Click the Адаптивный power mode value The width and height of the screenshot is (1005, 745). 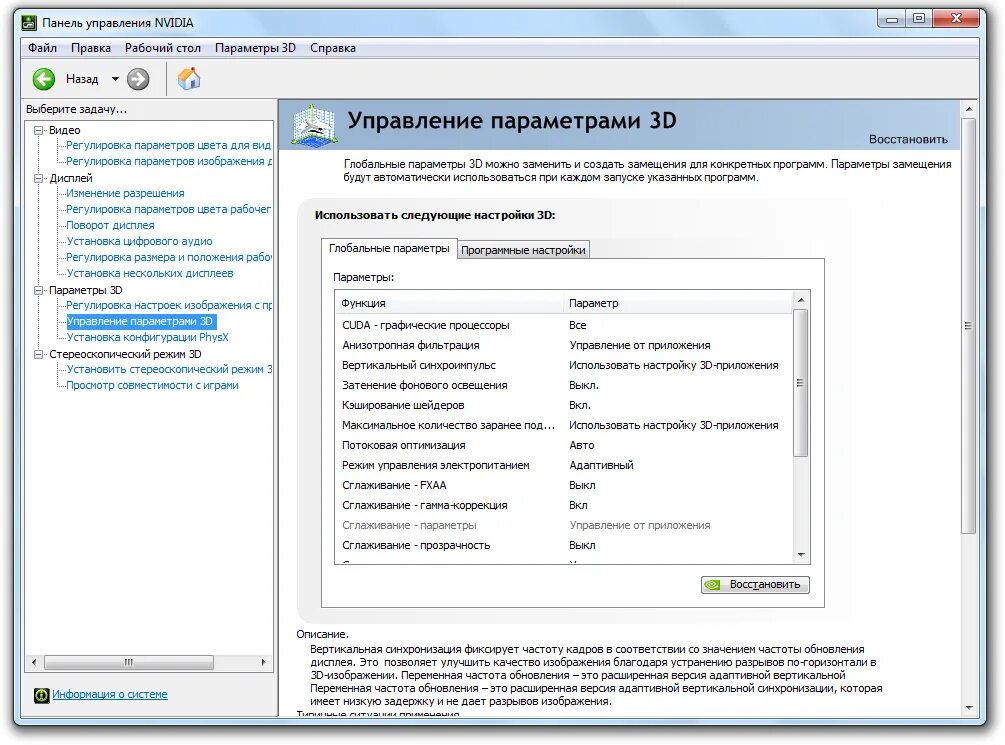(x=601, y=465)
